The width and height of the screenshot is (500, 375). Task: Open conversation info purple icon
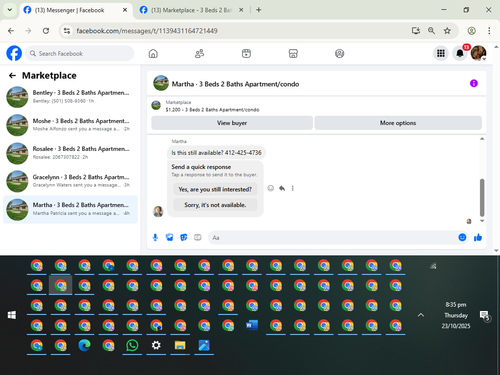point(474,83)
